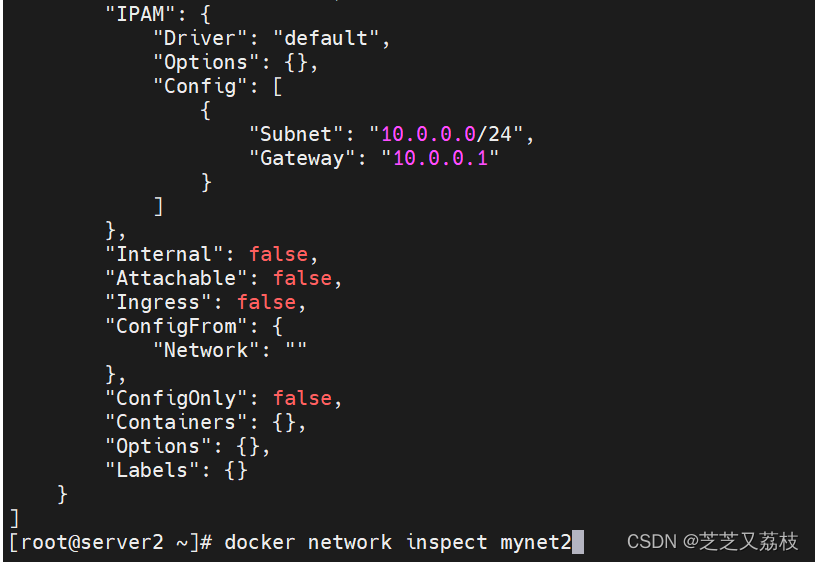The height and width of the screenshot is (562, 815).
Task: Click the "Subnet" key text
Action: (x=298, y=134)
